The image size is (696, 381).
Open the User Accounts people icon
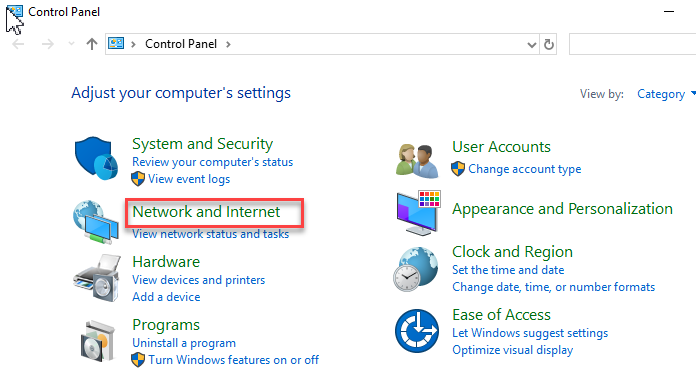(416, 160)
